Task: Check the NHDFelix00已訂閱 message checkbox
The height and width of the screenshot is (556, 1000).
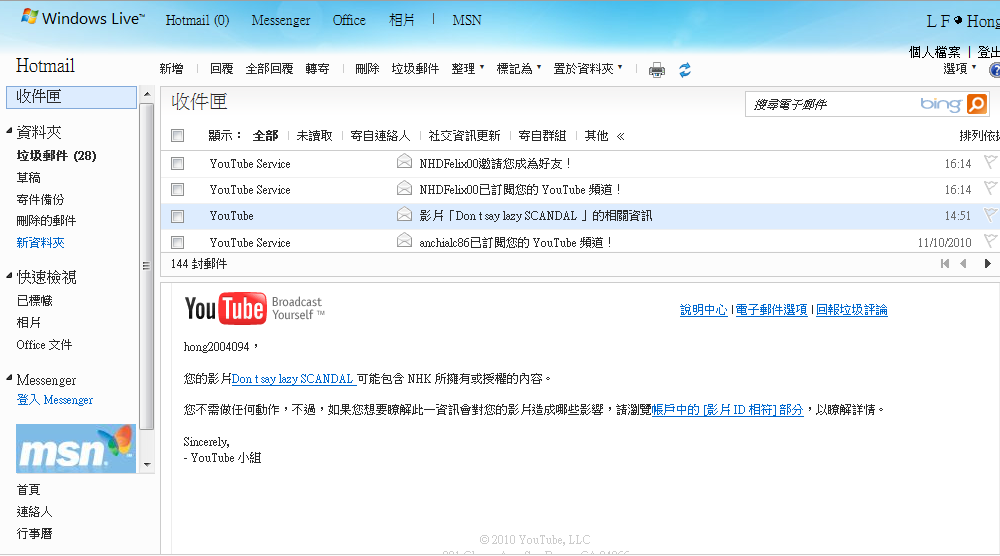Action: (177, 190)
